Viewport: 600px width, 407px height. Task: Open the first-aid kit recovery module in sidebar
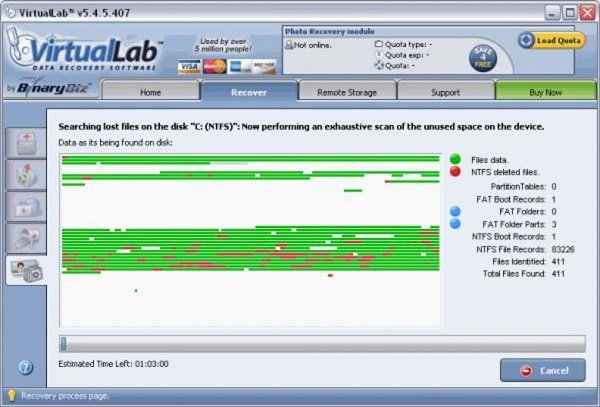(x=26, y=143)
